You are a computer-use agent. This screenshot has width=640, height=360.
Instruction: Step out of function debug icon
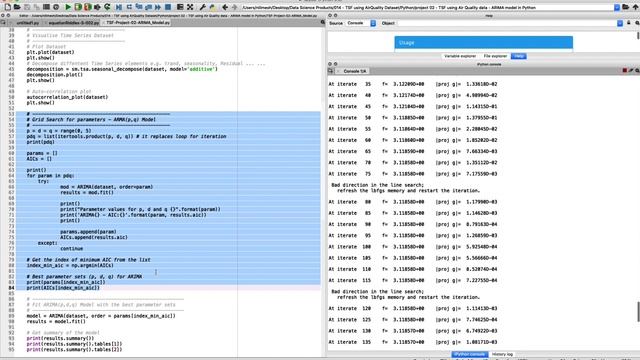149,7
